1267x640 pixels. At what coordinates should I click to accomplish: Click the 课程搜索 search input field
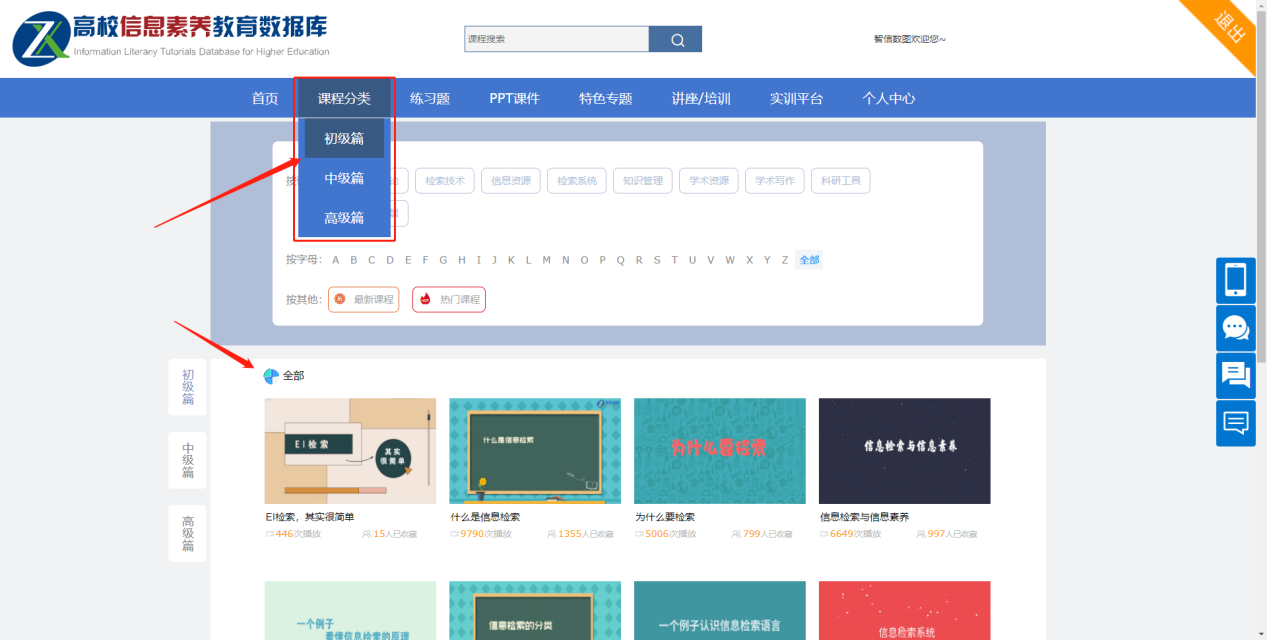click(556, 39)
